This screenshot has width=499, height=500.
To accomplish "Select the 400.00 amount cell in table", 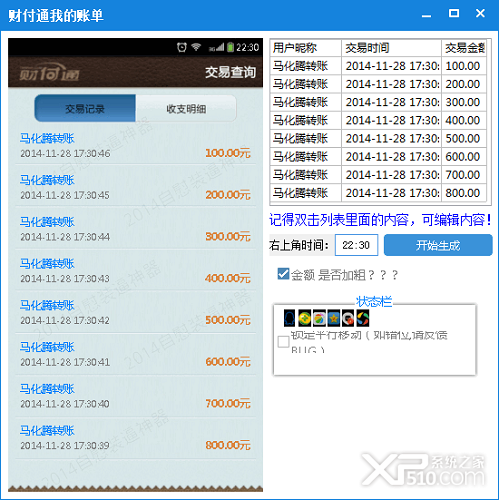I will [x=464, y=120].
